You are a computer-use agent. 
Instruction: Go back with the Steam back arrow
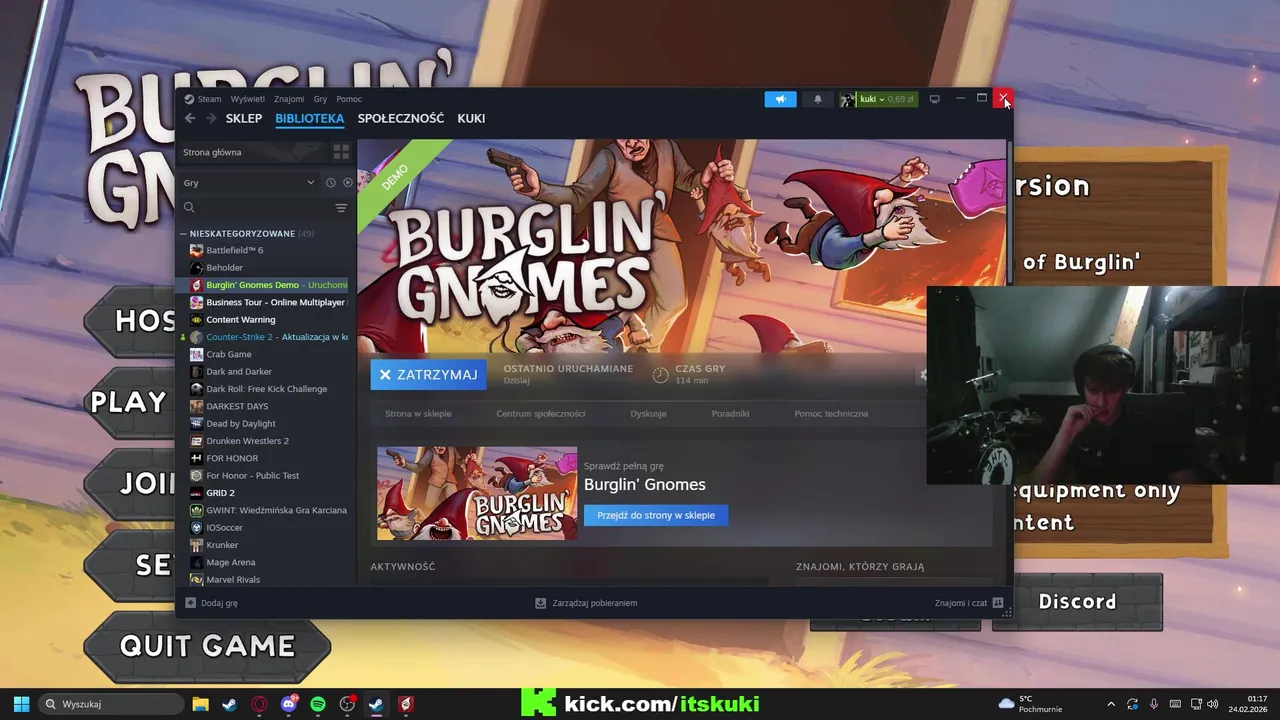point(190,118)
